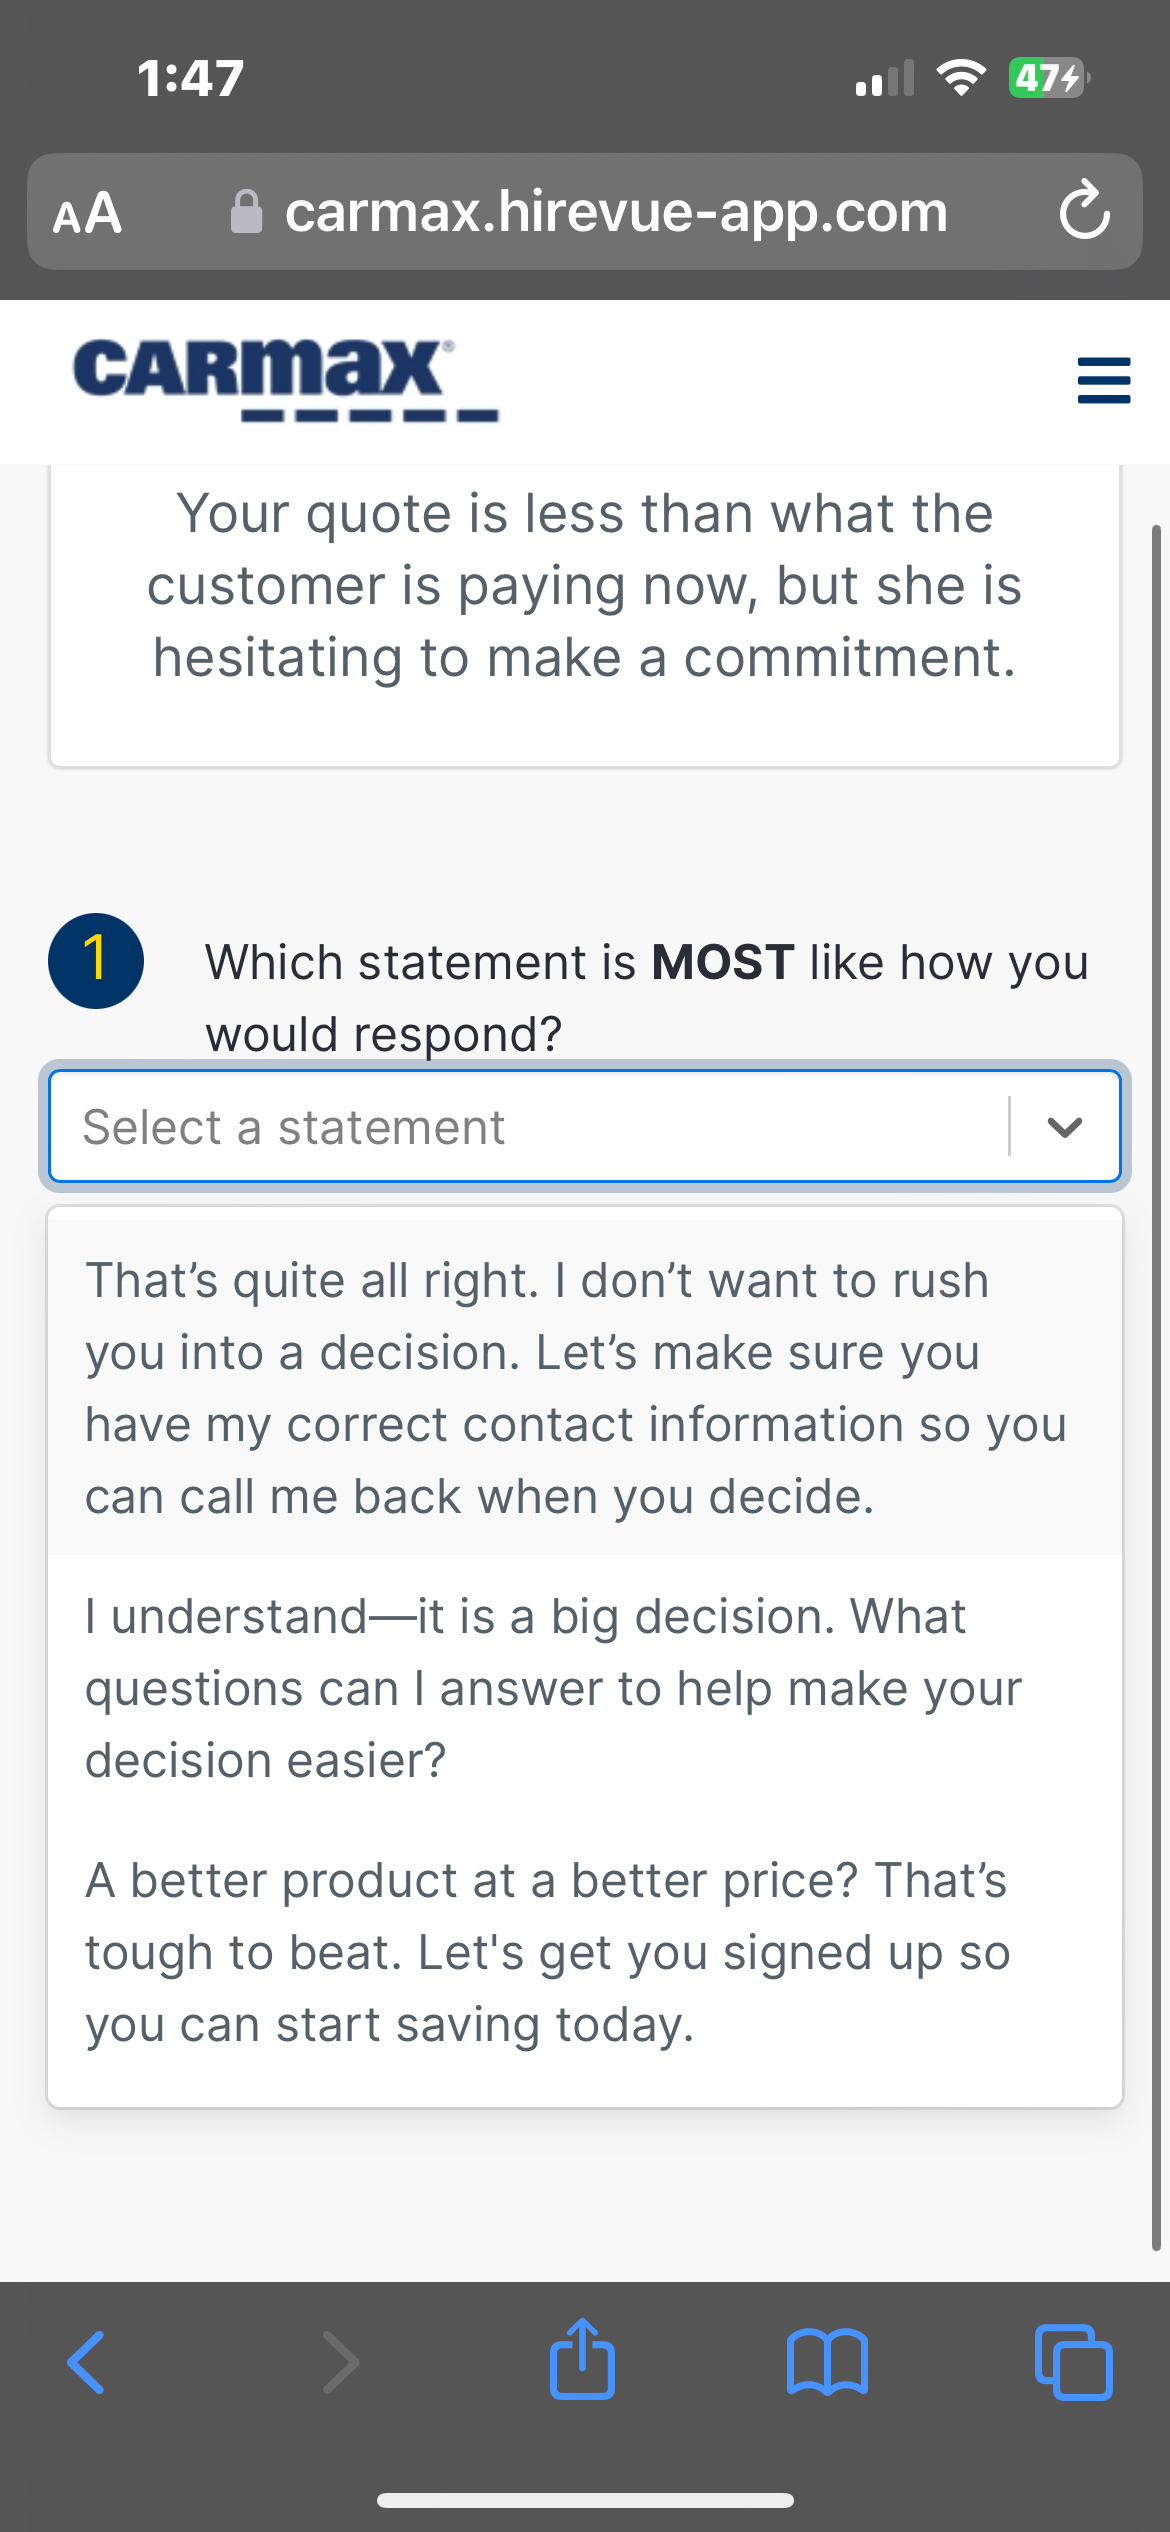
Task: Choose "That's quite all right" option
Action: click(584, 1387)
